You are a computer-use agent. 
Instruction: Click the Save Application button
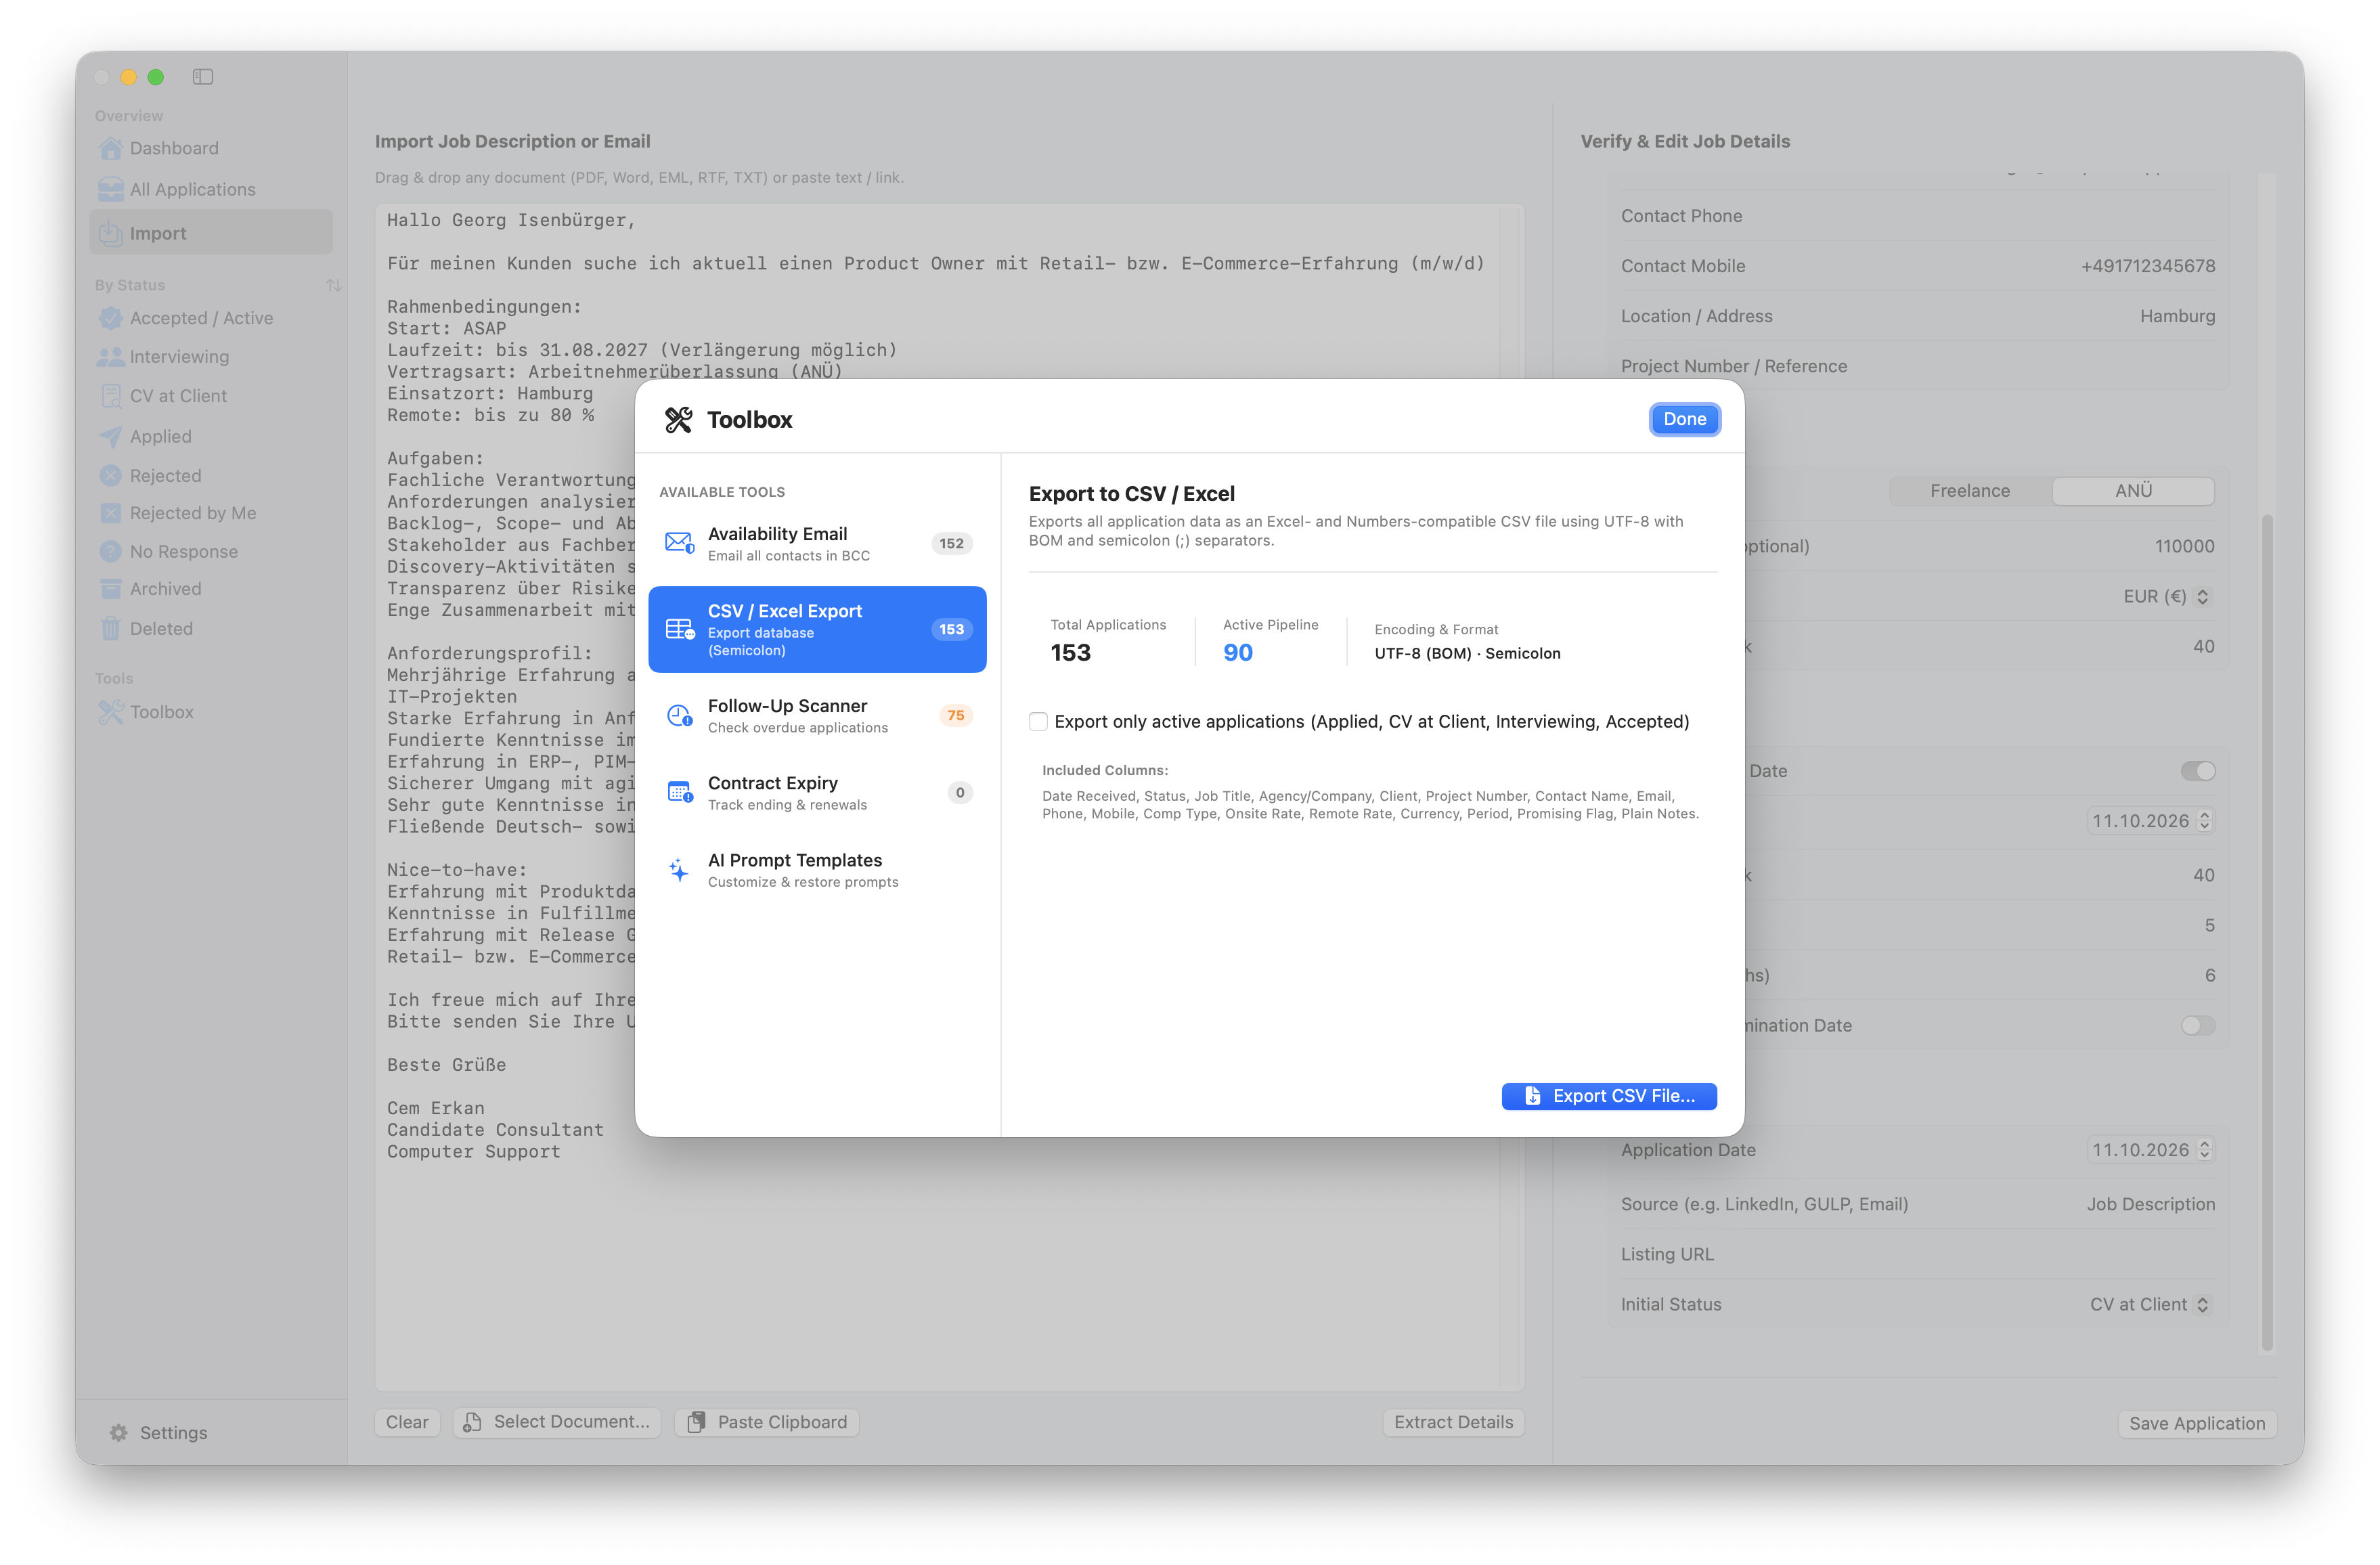tap(2197, 1423)
